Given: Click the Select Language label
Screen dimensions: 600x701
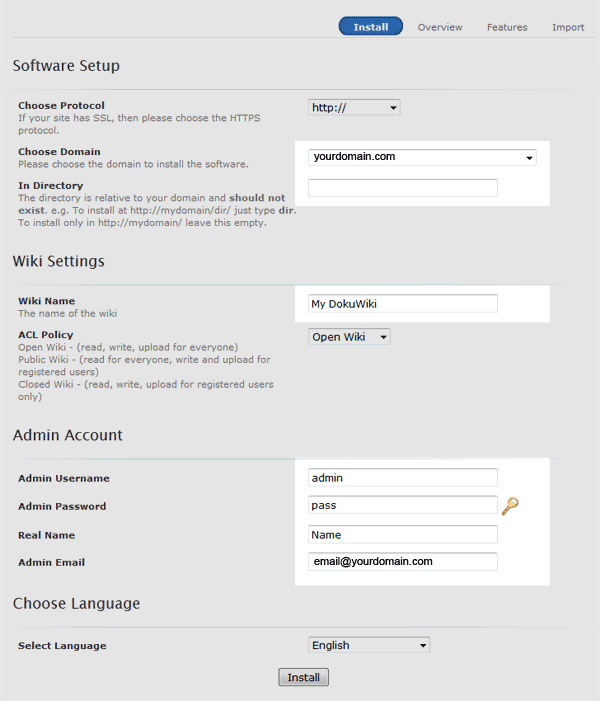Looking at the screenshot, I should (62, 646).
